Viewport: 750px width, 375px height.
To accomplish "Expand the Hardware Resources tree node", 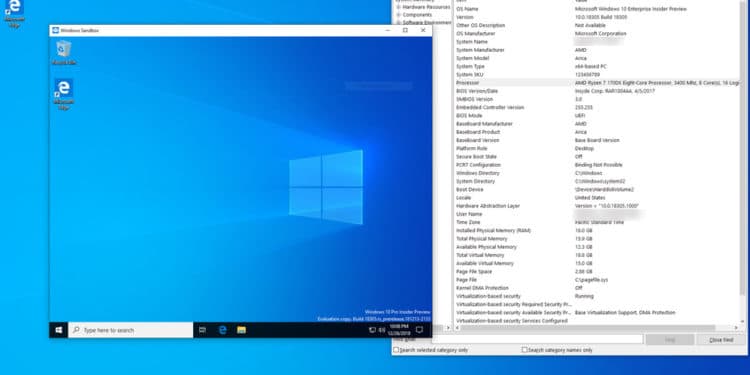I will [x=398, y=7].
